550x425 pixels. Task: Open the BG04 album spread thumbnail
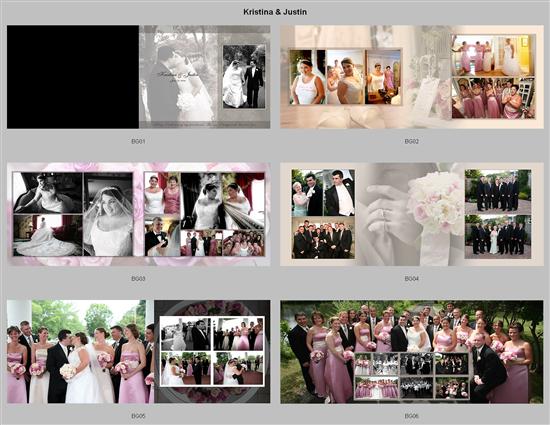coord(412,214)
